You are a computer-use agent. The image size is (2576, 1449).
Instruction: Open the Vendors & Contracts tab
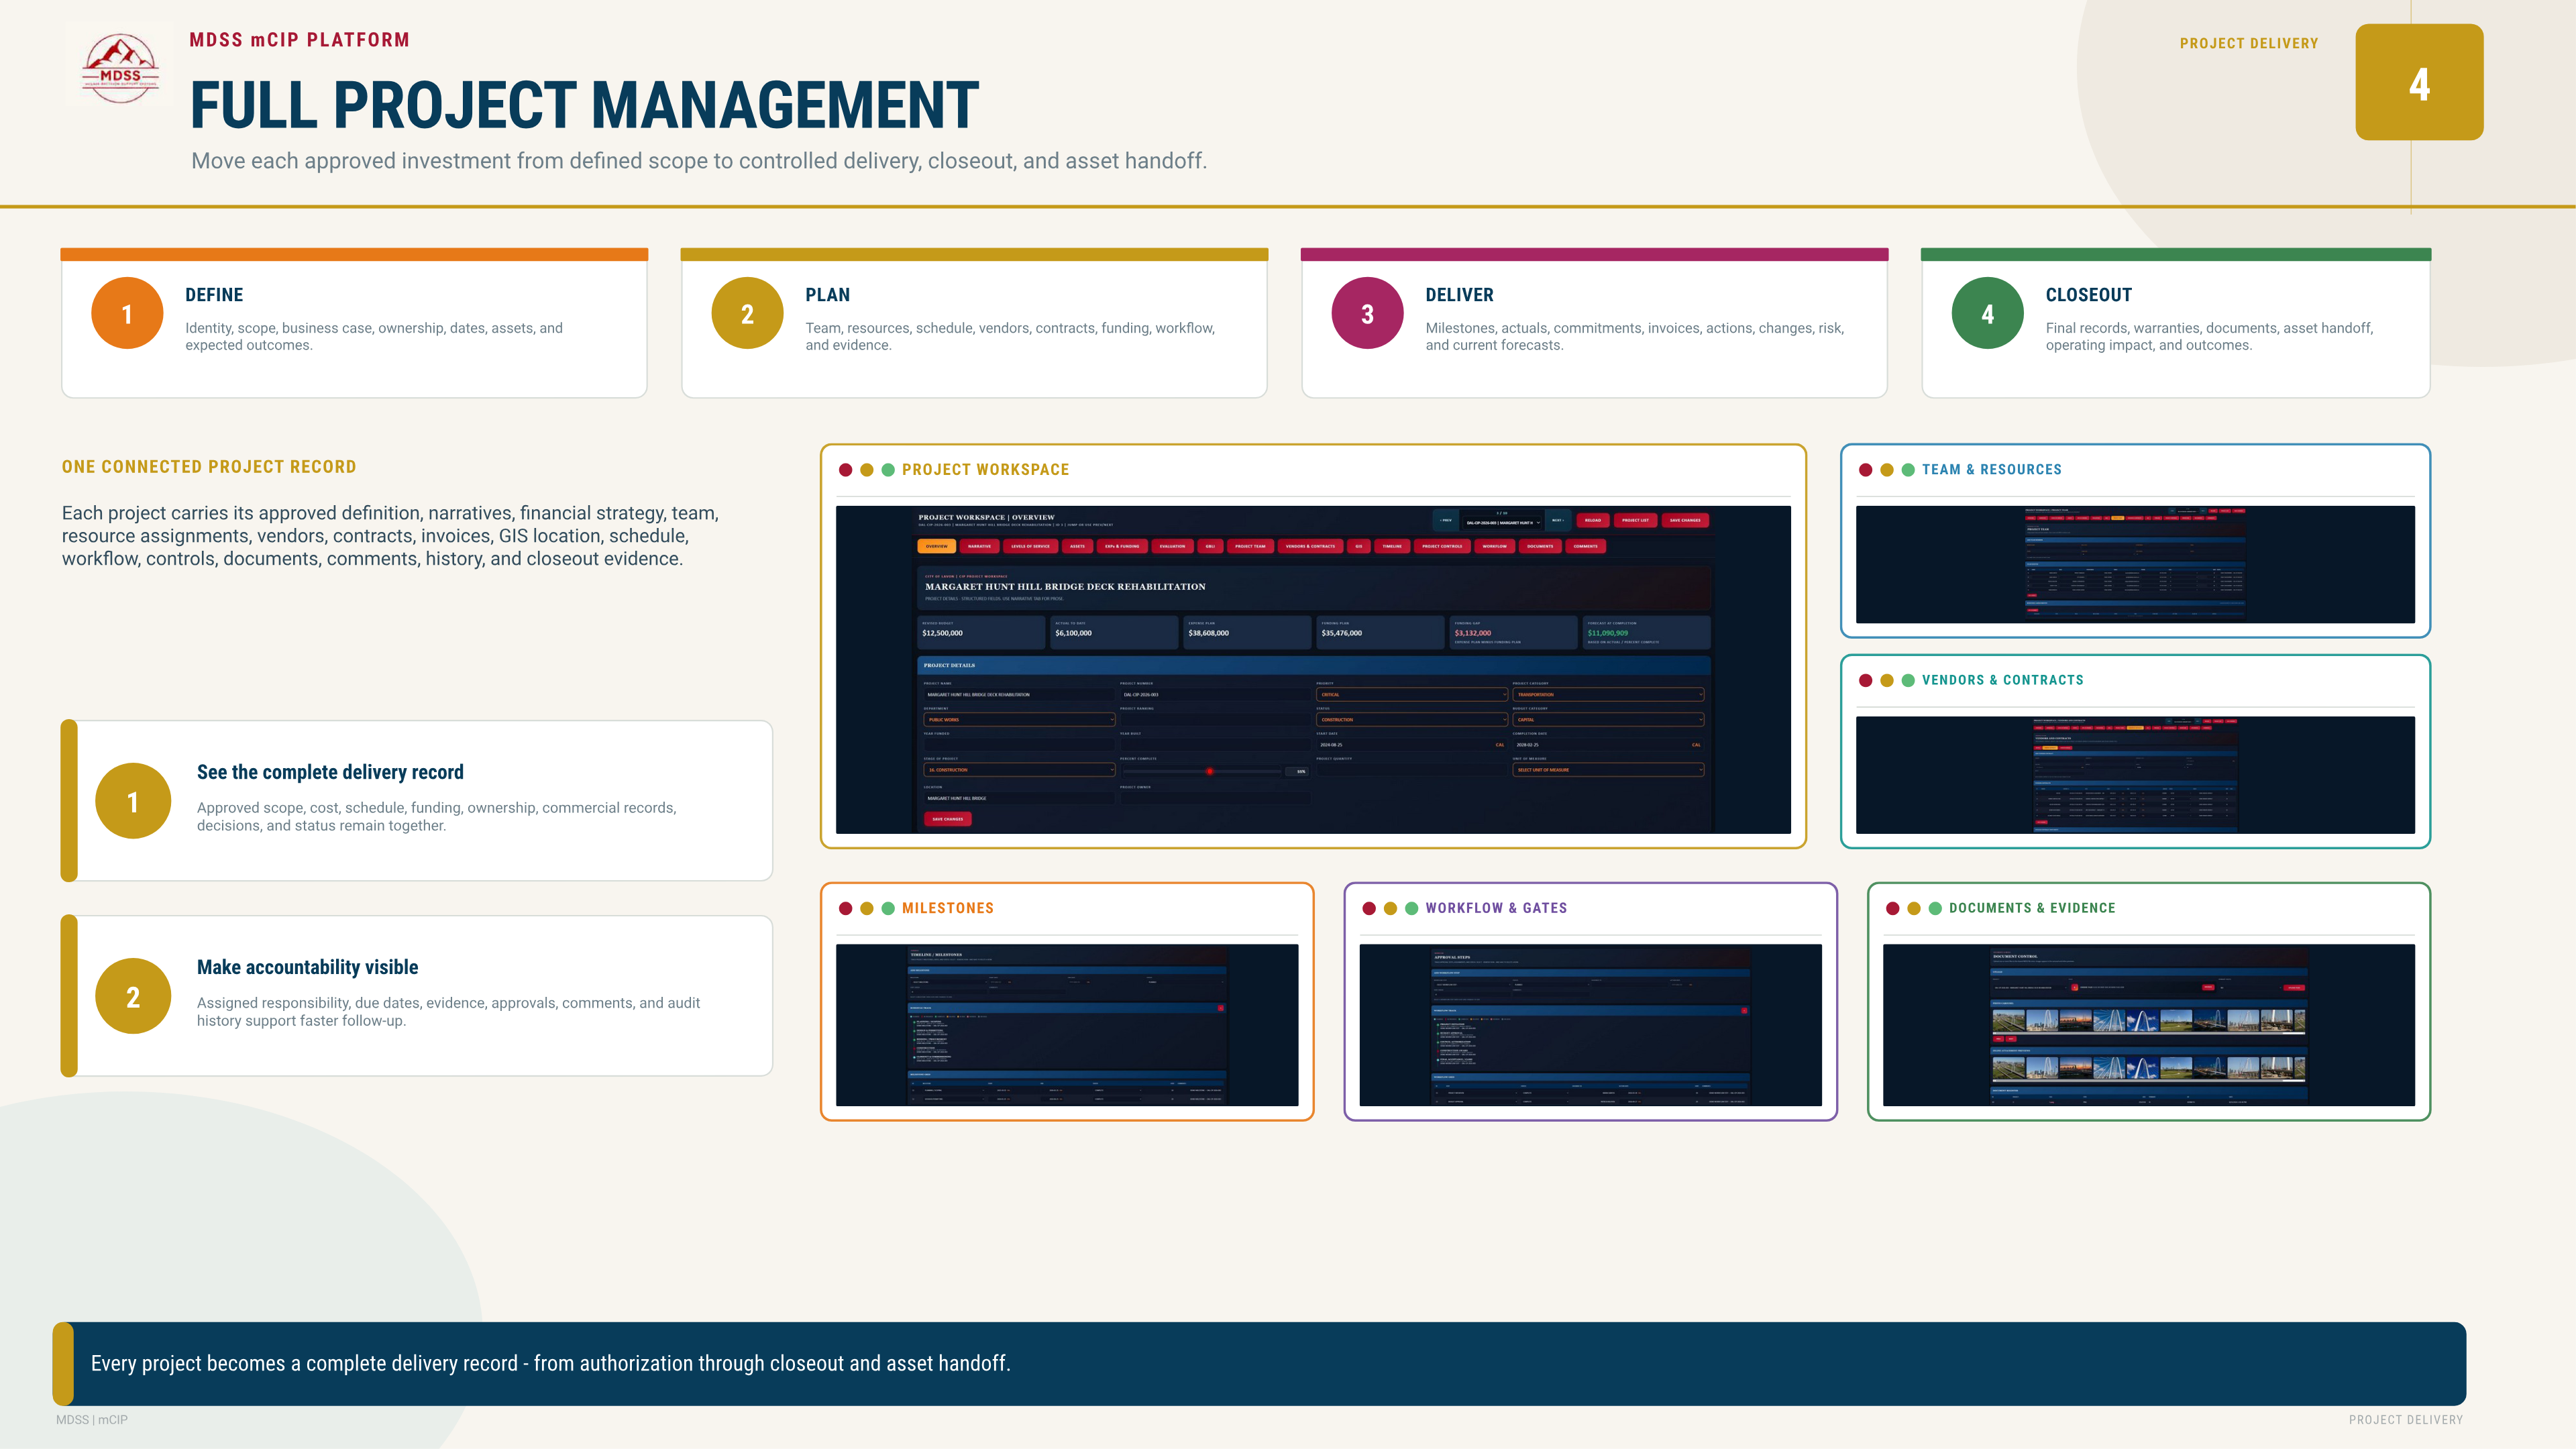1311,546
